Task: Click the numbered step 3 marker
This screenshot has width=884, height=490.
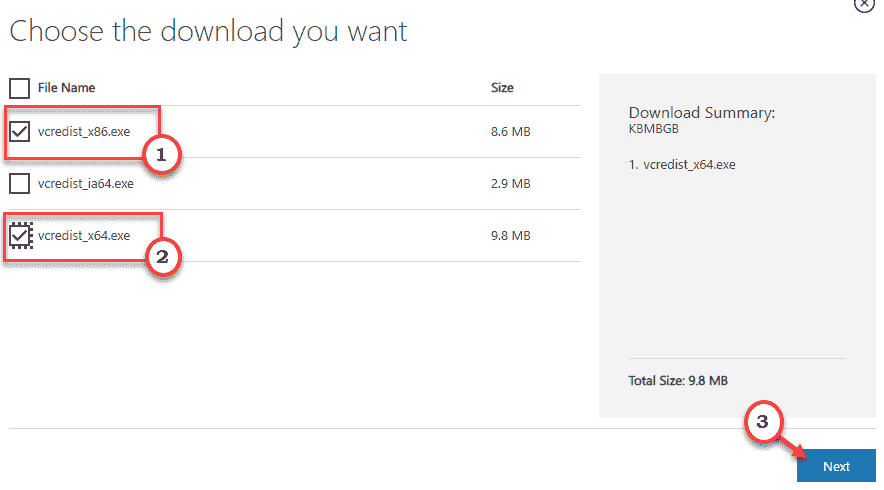Action: pyautogui.click(x=763, y=423)
